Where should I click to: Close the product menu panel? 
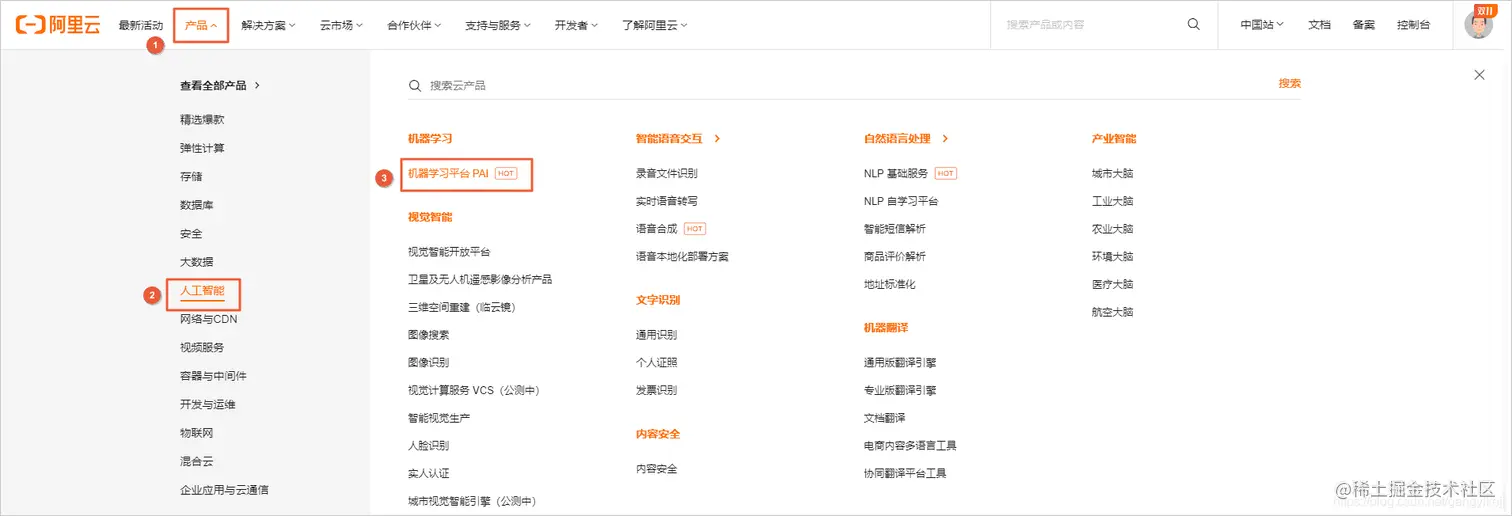click(1480, 75)
